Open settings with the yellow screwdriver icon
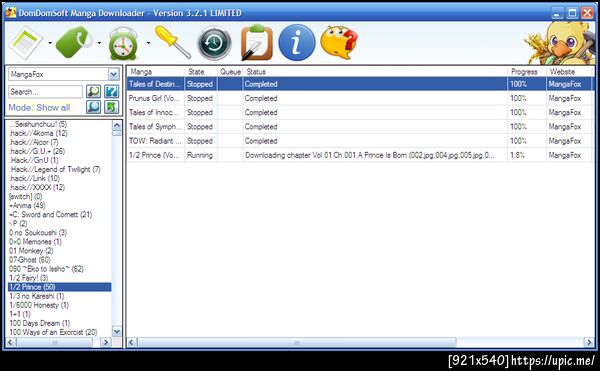Image resolution: width=600 pixels, height=371 pixels. click(x=173, y=42)
